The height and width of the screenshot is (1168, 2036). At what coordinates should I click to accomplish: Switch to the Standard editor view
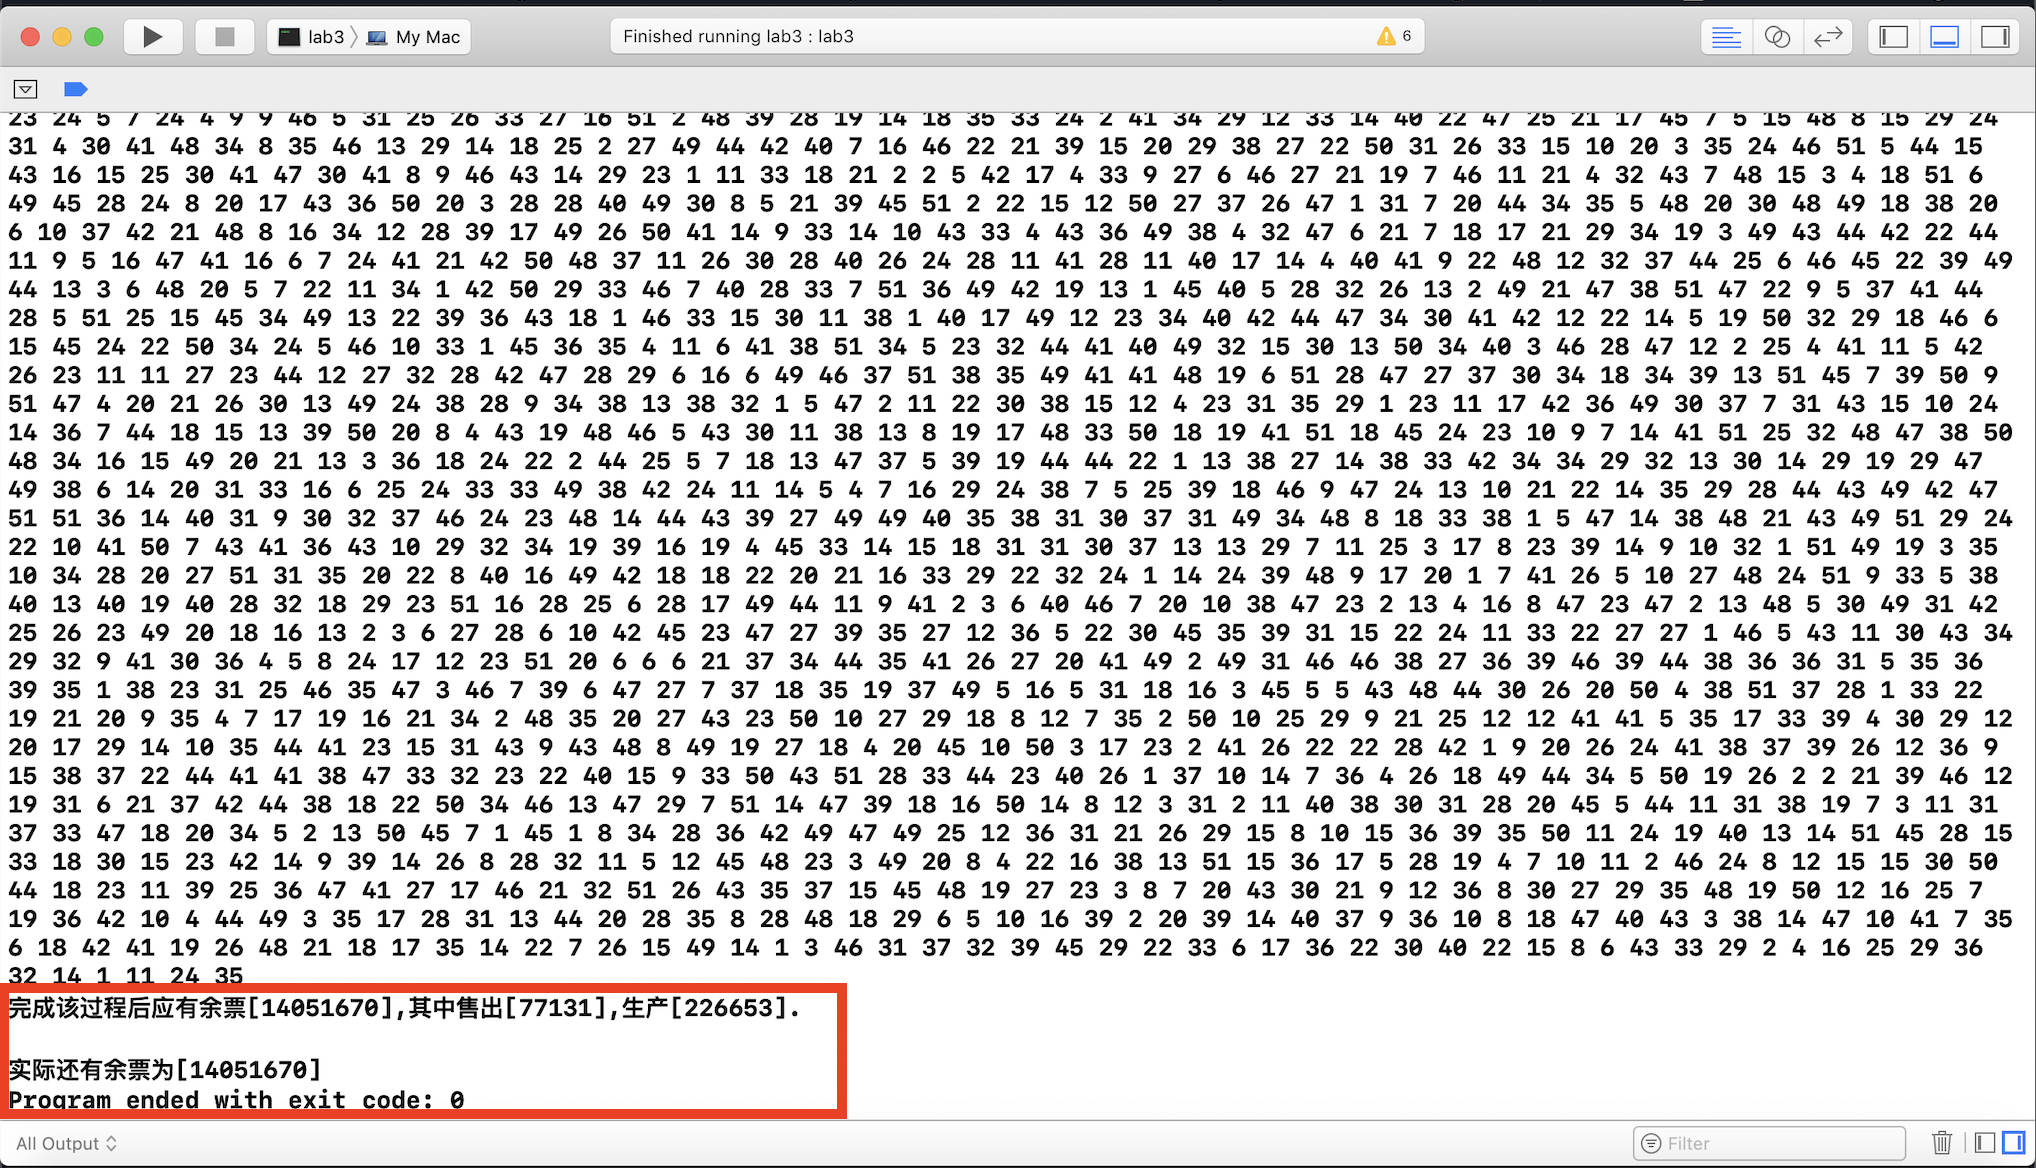click(1726, 37)
